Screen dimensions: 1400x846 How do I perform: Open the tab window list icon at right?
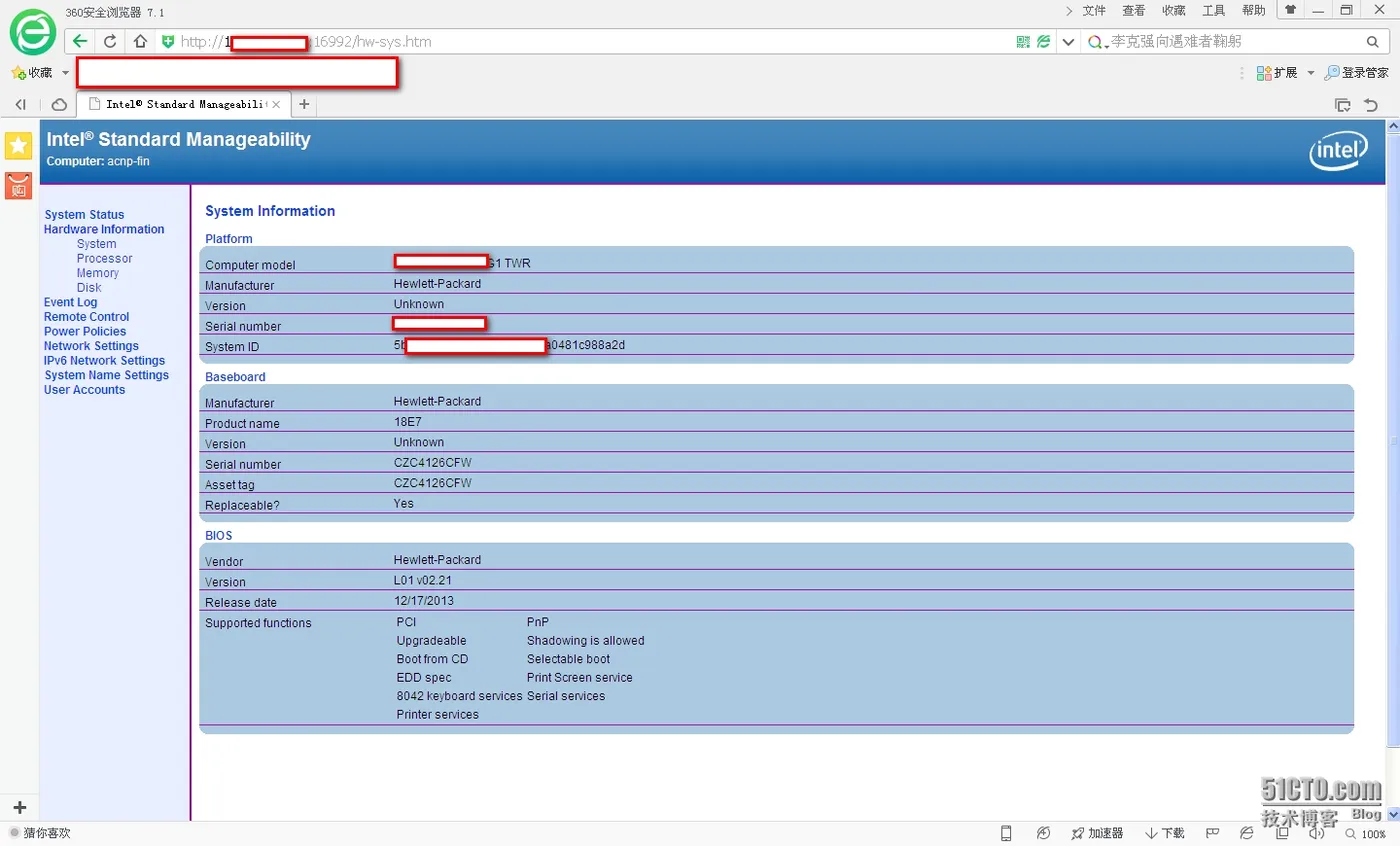[1343, 104]
